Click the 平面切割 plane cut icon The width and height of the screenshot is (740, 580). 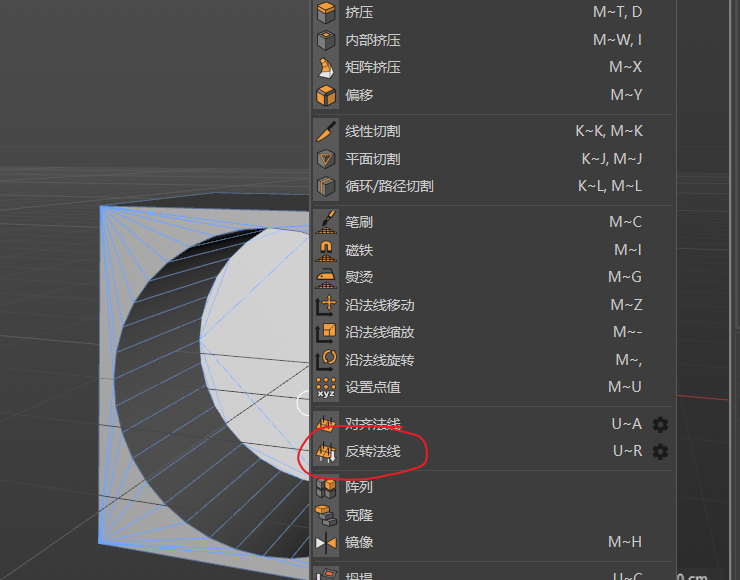(x=327, y=159)
